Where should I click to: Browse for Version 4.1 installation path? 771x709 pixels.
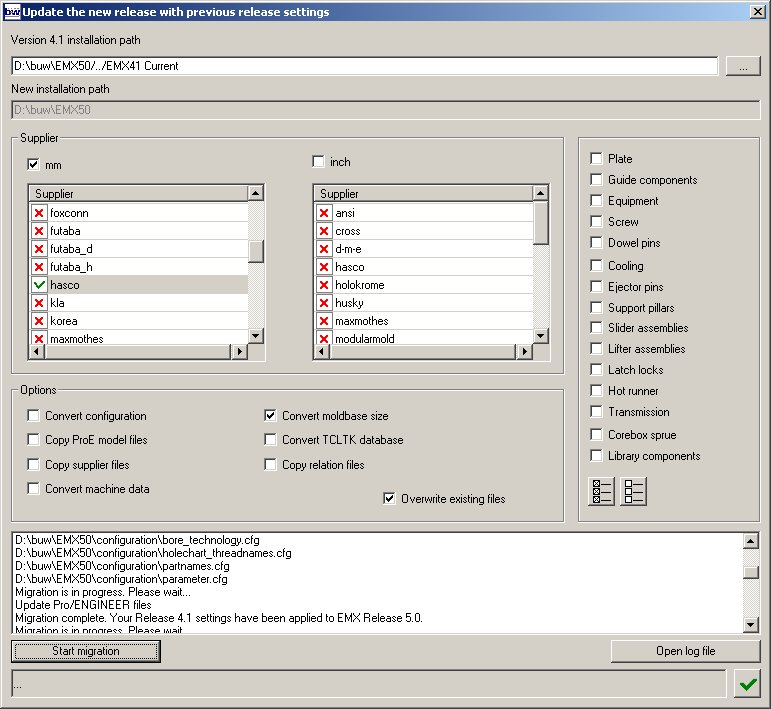click(x=743, y=66)
